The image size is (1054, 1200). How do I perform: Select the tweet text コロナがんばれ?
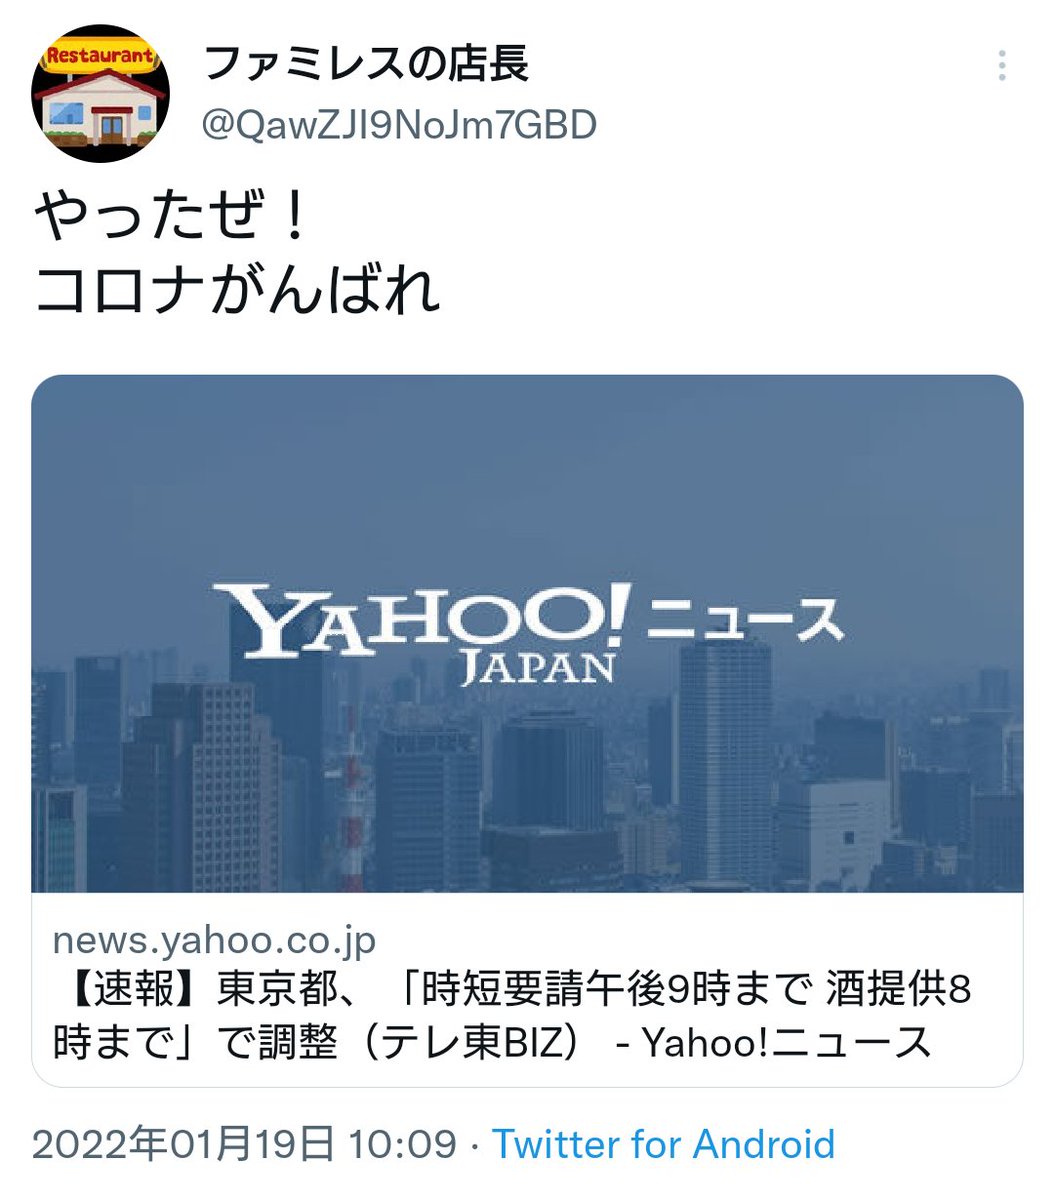pos(237,291)
